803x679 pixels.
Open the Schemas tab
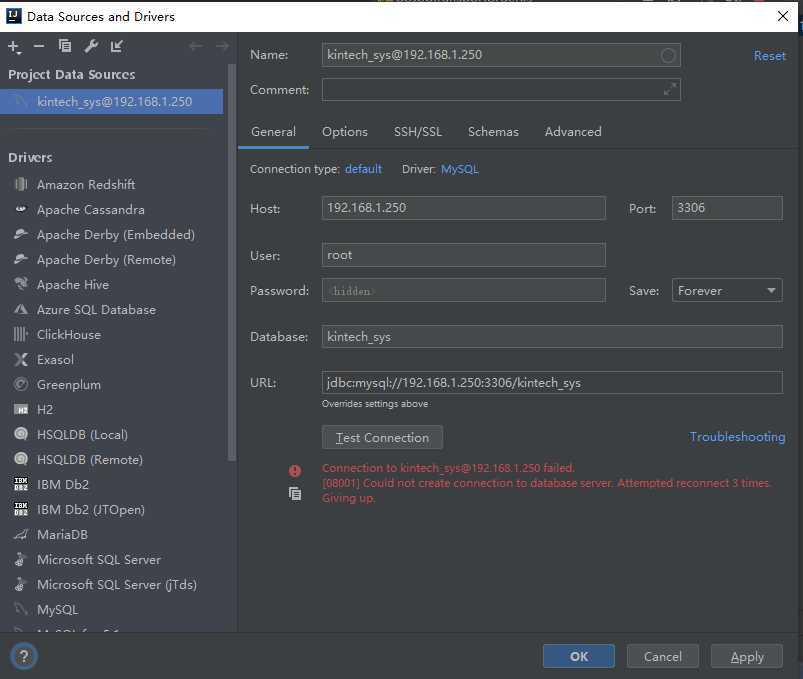[493, 132]
